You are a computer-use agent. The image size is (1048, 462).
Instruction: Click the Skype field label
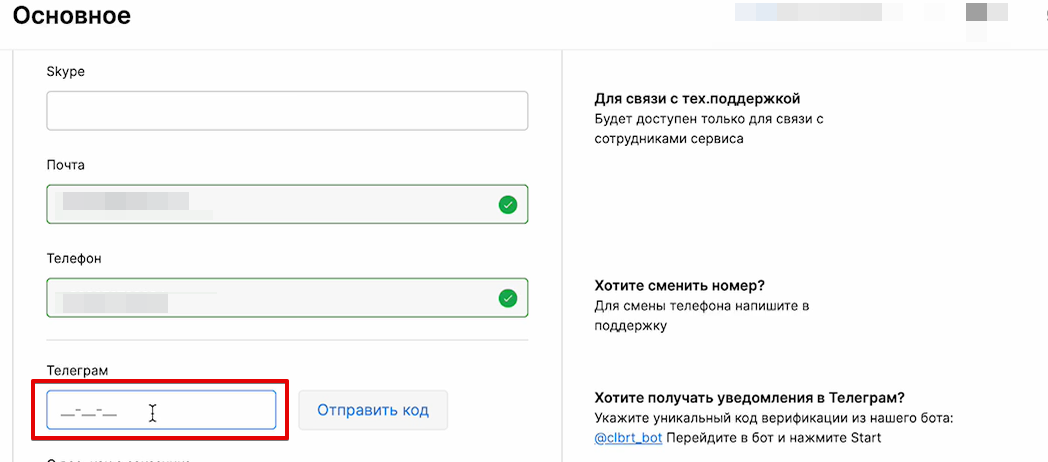click(66, 72)
